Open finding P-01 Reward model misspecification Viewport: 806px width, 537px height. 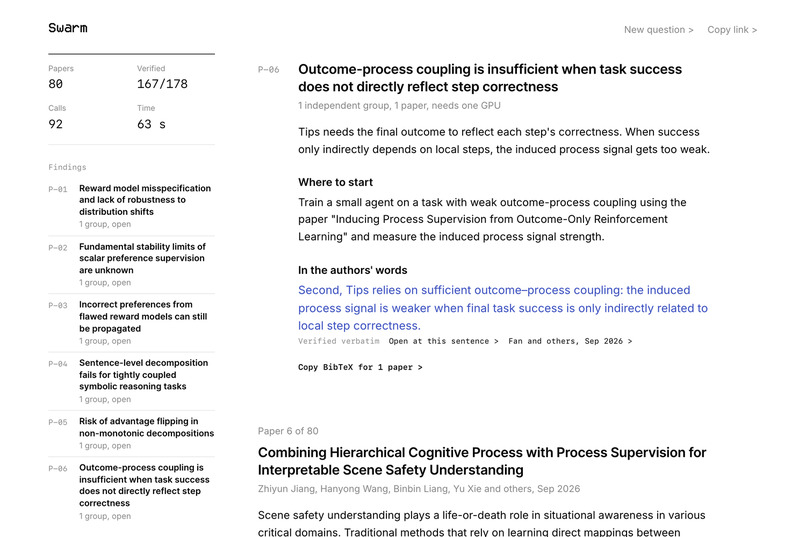132,206
